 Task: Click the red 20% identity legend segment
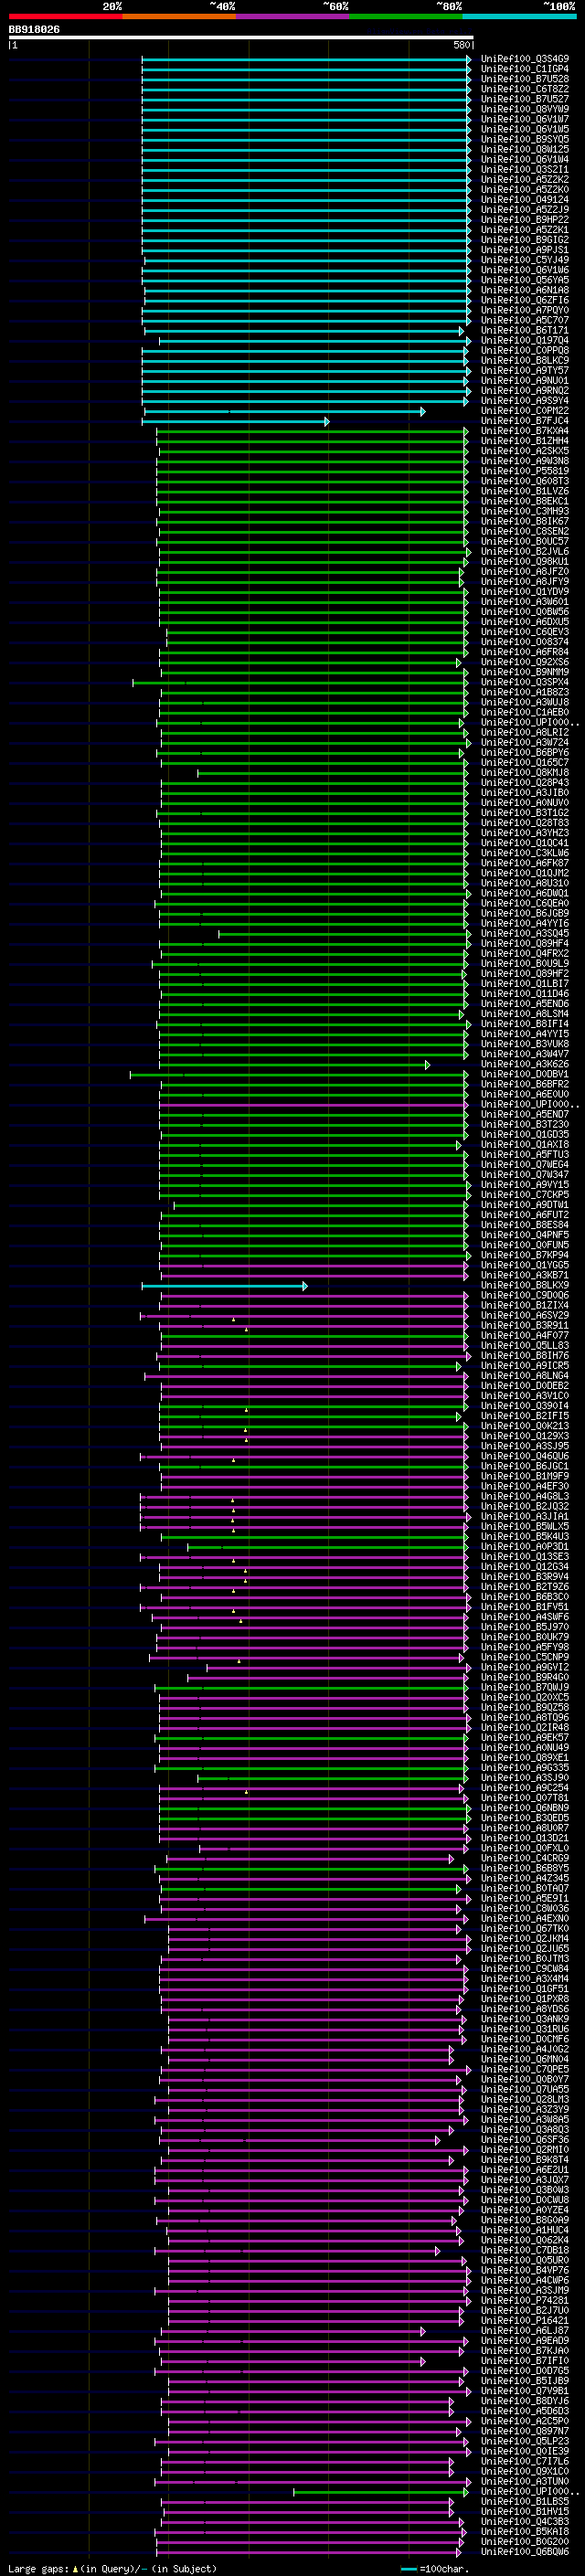(x=65, y=16)
